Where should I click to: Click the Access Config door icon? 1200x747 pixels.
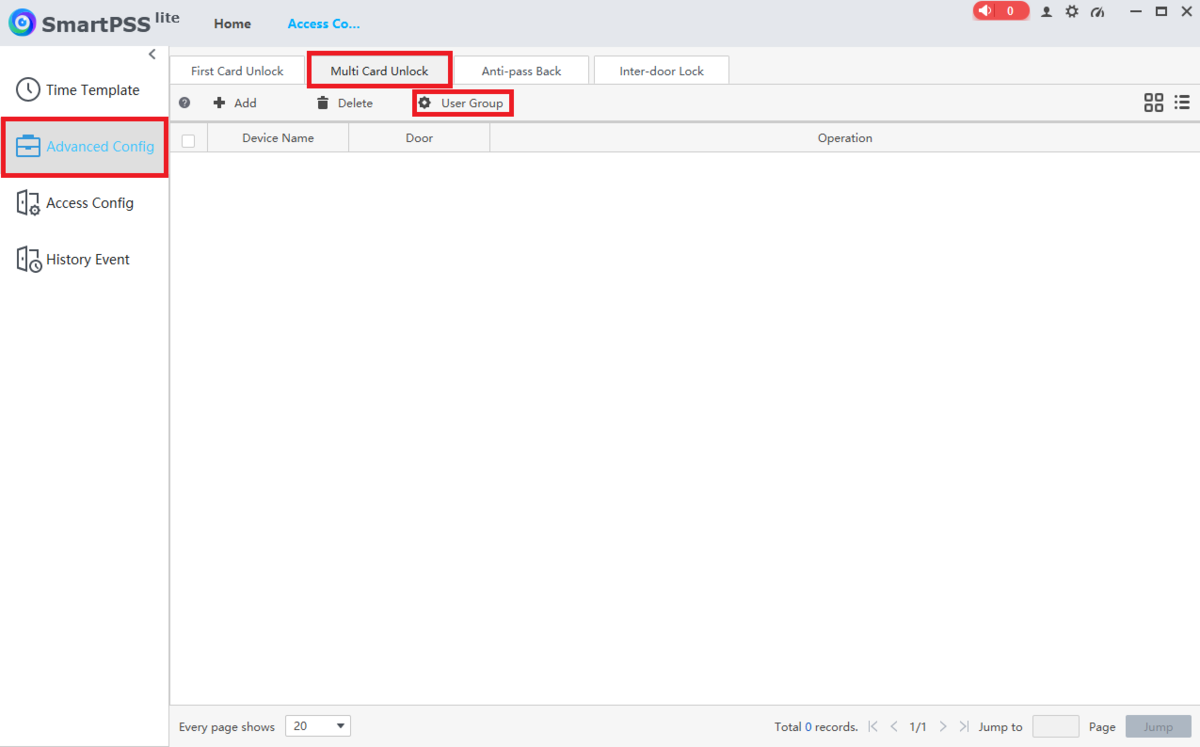(28, 203)
